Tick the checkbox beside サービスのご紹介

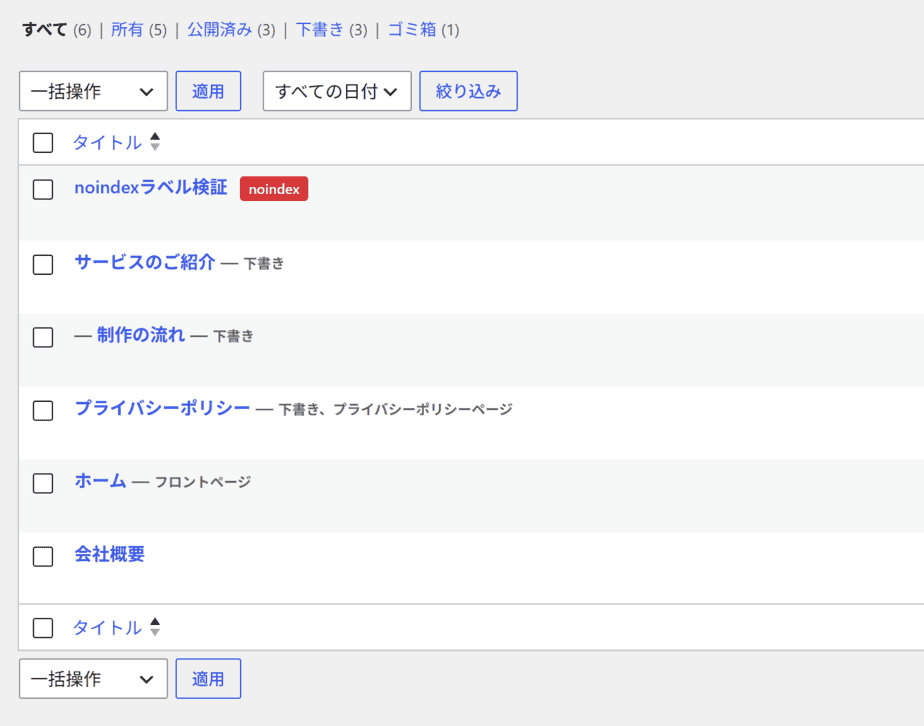tap(42, 265)
